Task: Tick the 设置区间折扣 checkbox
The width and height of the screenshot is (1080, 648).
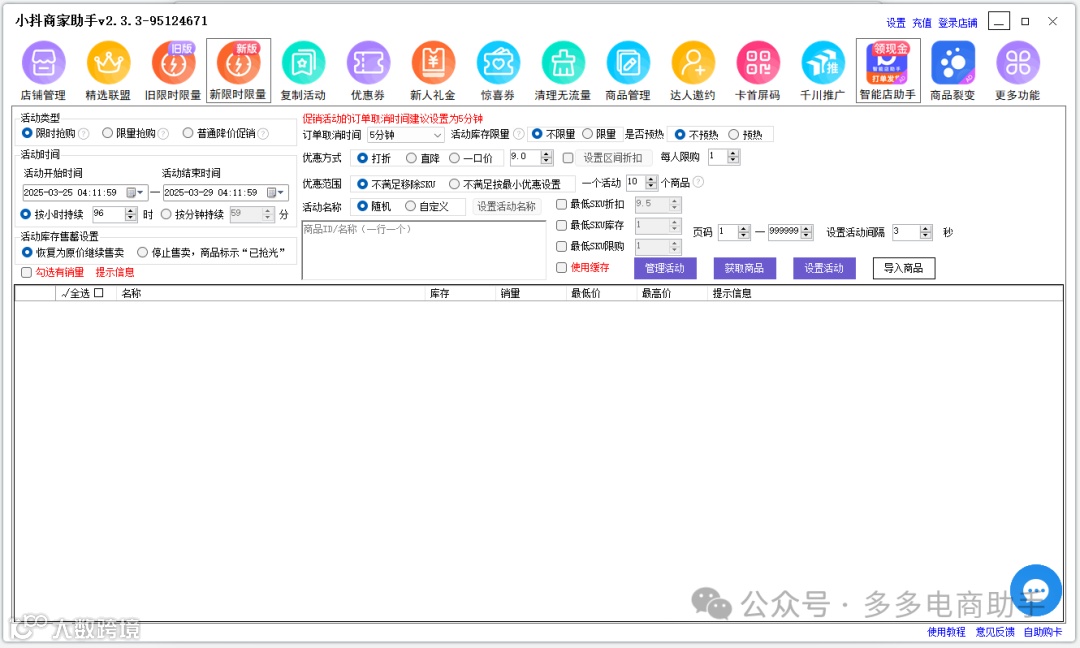Action: (568, 158)
